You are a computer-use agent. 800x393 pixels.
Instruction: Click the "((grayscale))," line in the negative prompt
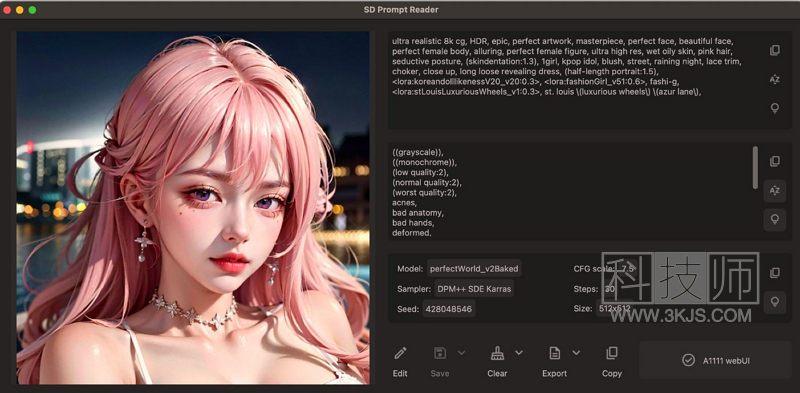point(418,152)
